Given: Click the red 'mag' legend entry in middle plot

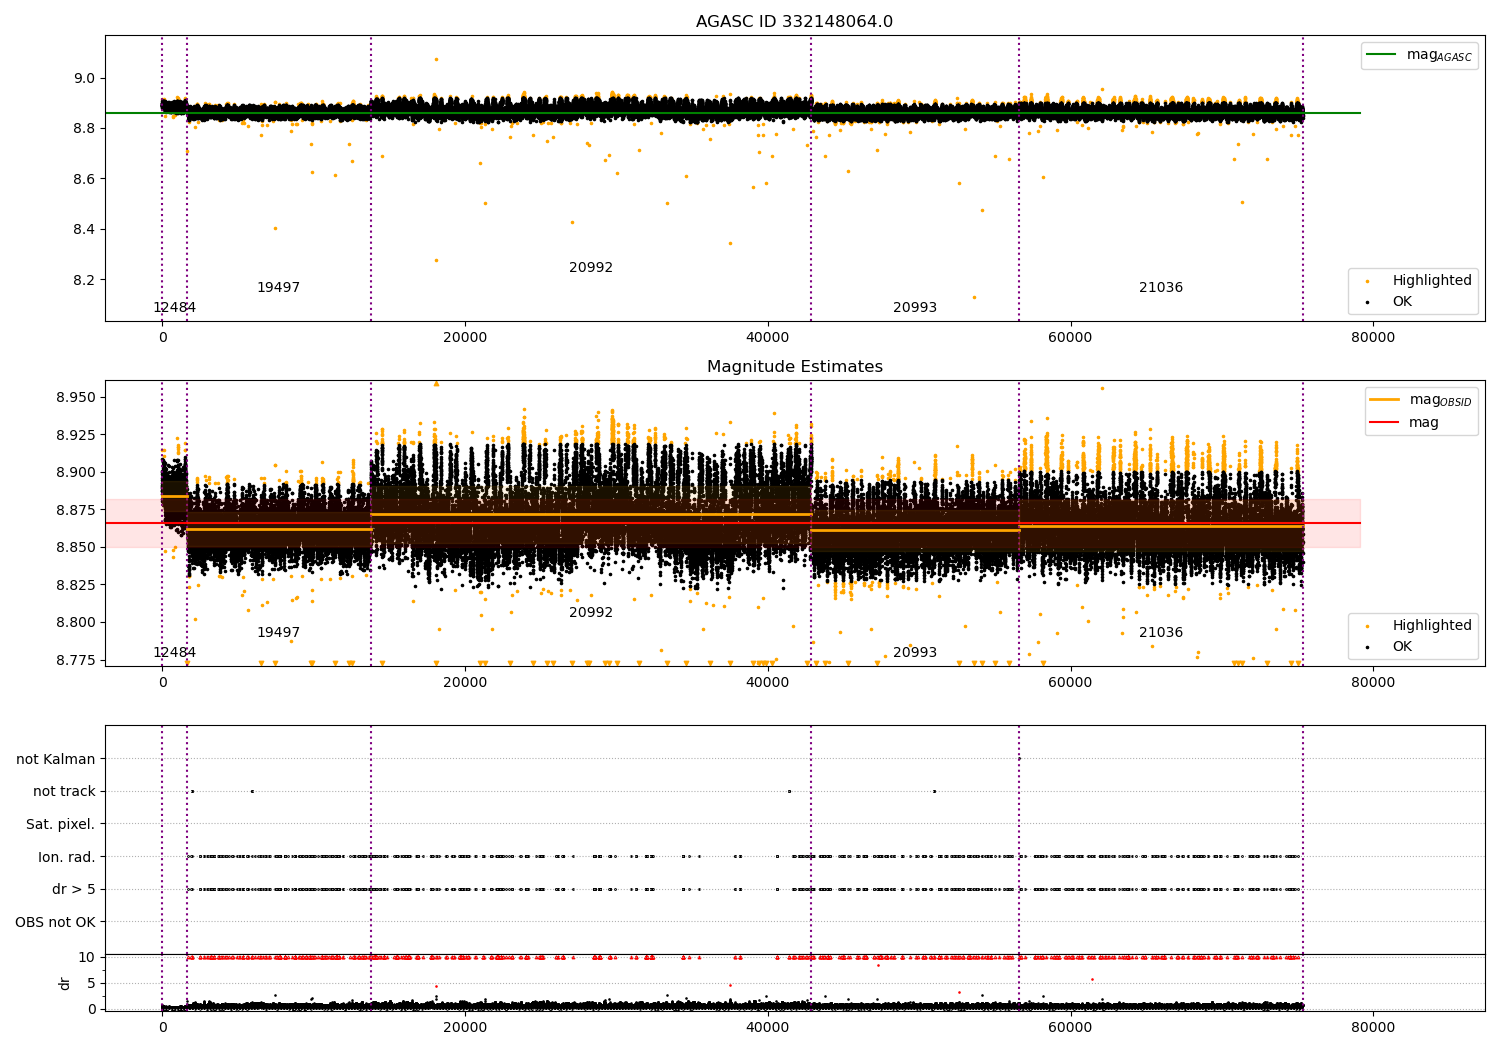Looking at the screenshot, I should pos(1404,423).
